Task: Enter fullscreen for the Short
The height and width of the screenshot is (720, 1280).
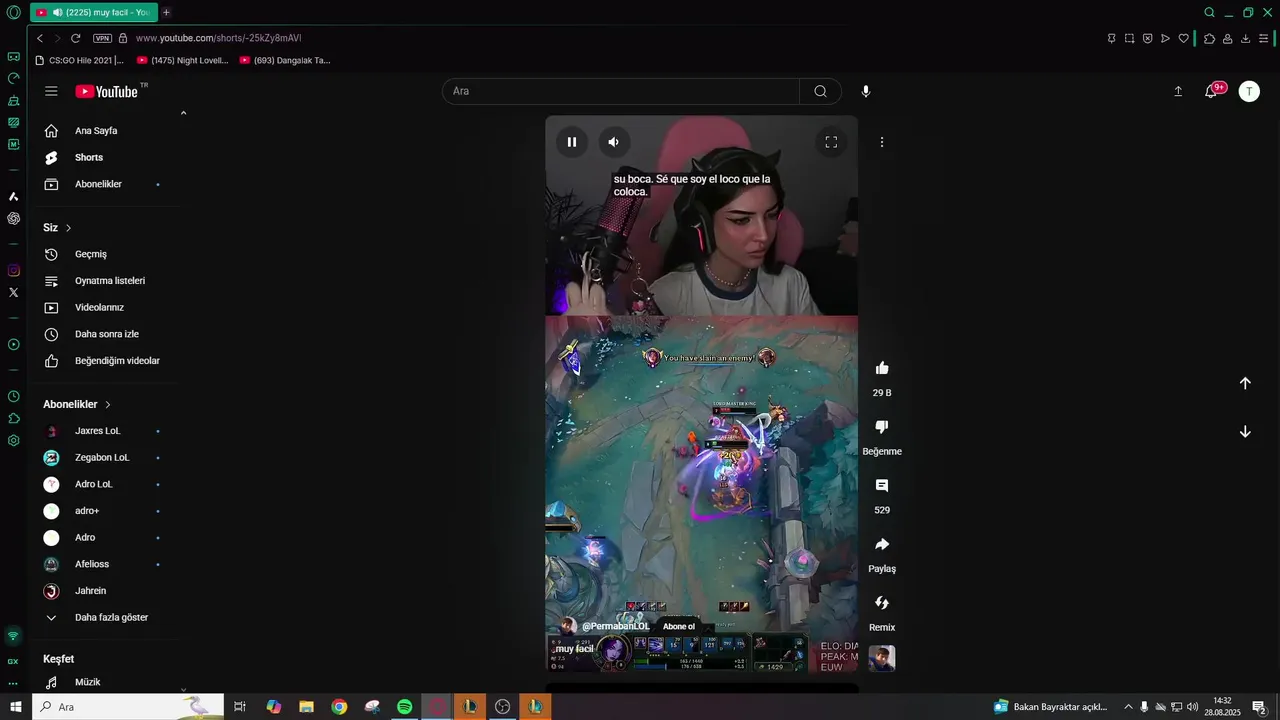Action: tap(831, 142)
